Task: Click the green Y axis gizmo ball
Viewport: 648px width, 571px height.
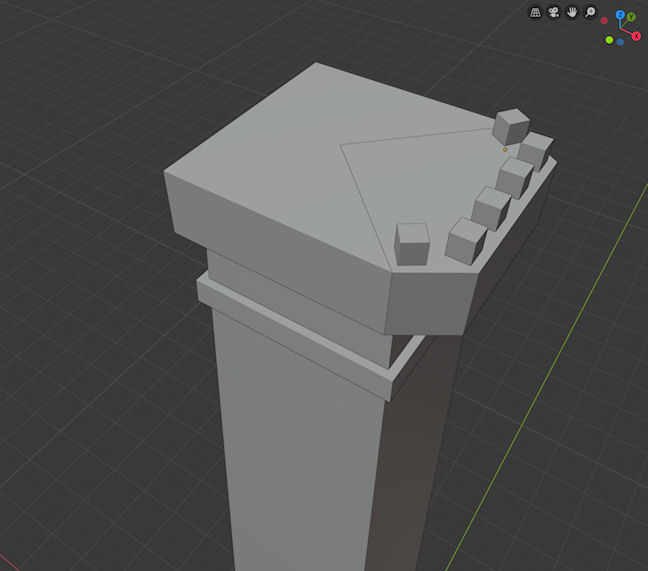Action: click(632, 16)
